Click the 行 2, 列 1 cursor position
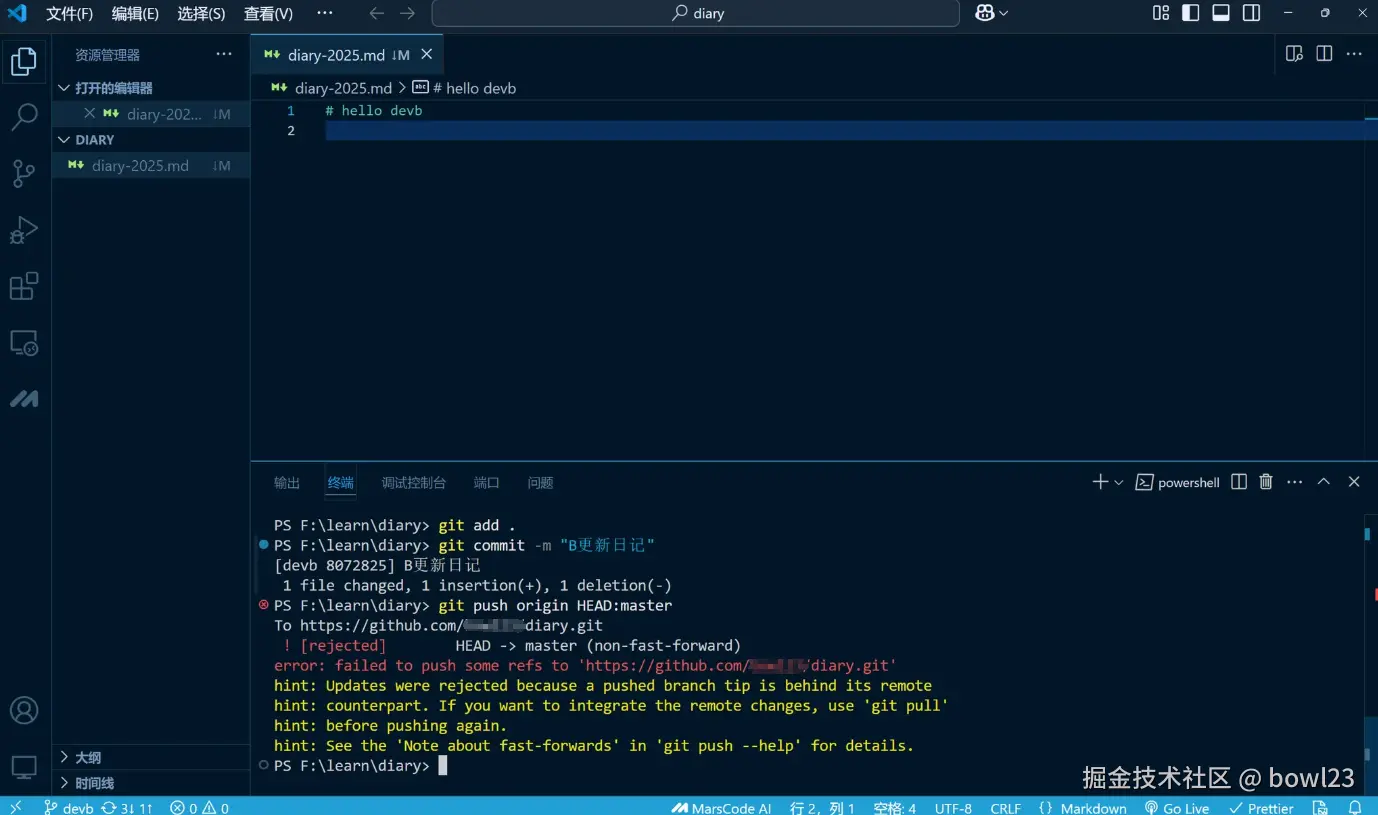Image resolution: width=1378 pixels, height=815 pixels. (x=822, y=807)
